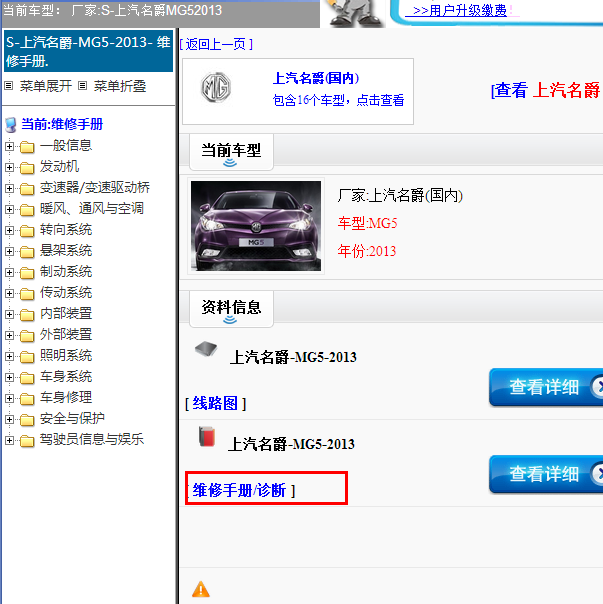The image size is (603, 604).
Task: Click the folder icon beside 内部装置
Action: coord(27,315)
